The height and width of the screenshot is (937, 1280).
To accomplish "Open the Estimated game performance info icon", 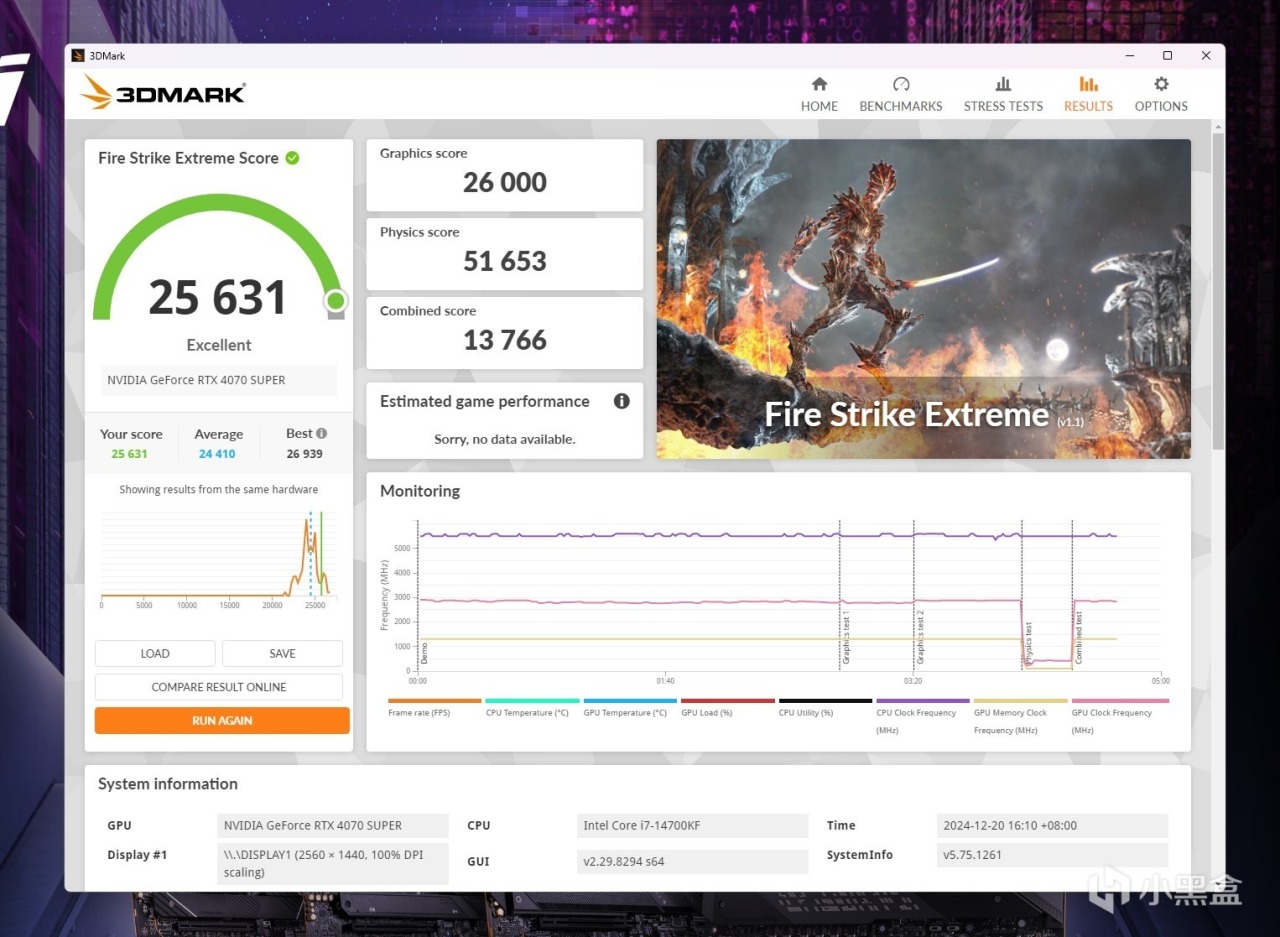I will pos(621,401).
